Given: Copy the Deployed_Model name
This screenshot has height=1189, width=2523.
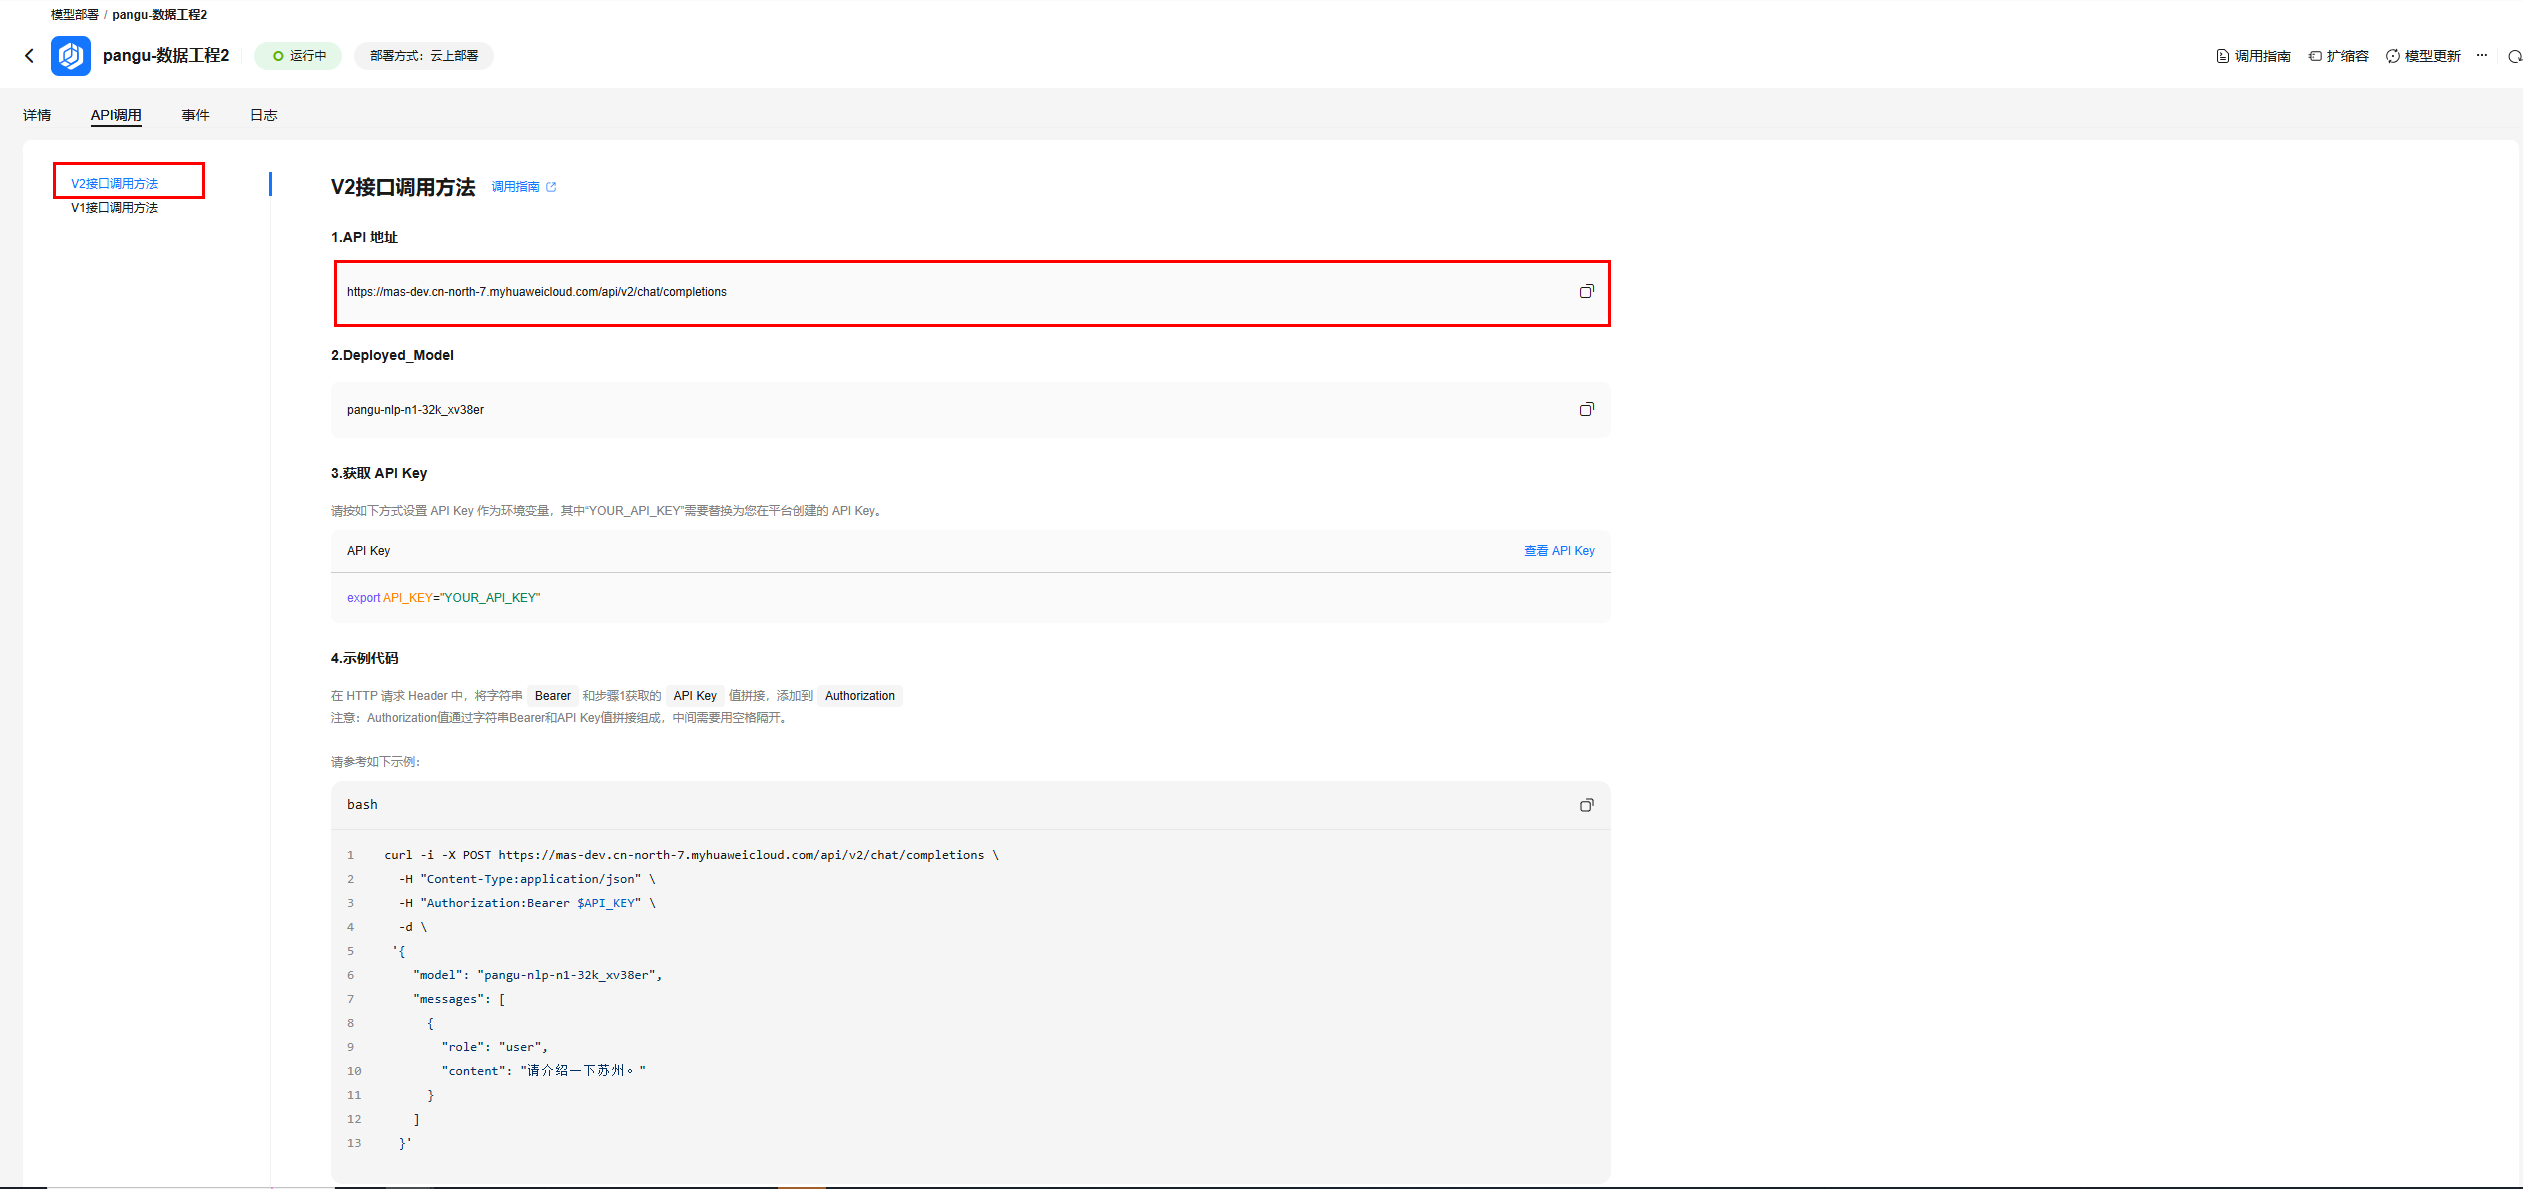Looking at the screenshot, I should pyautogui.click(x=1586, y=410).
